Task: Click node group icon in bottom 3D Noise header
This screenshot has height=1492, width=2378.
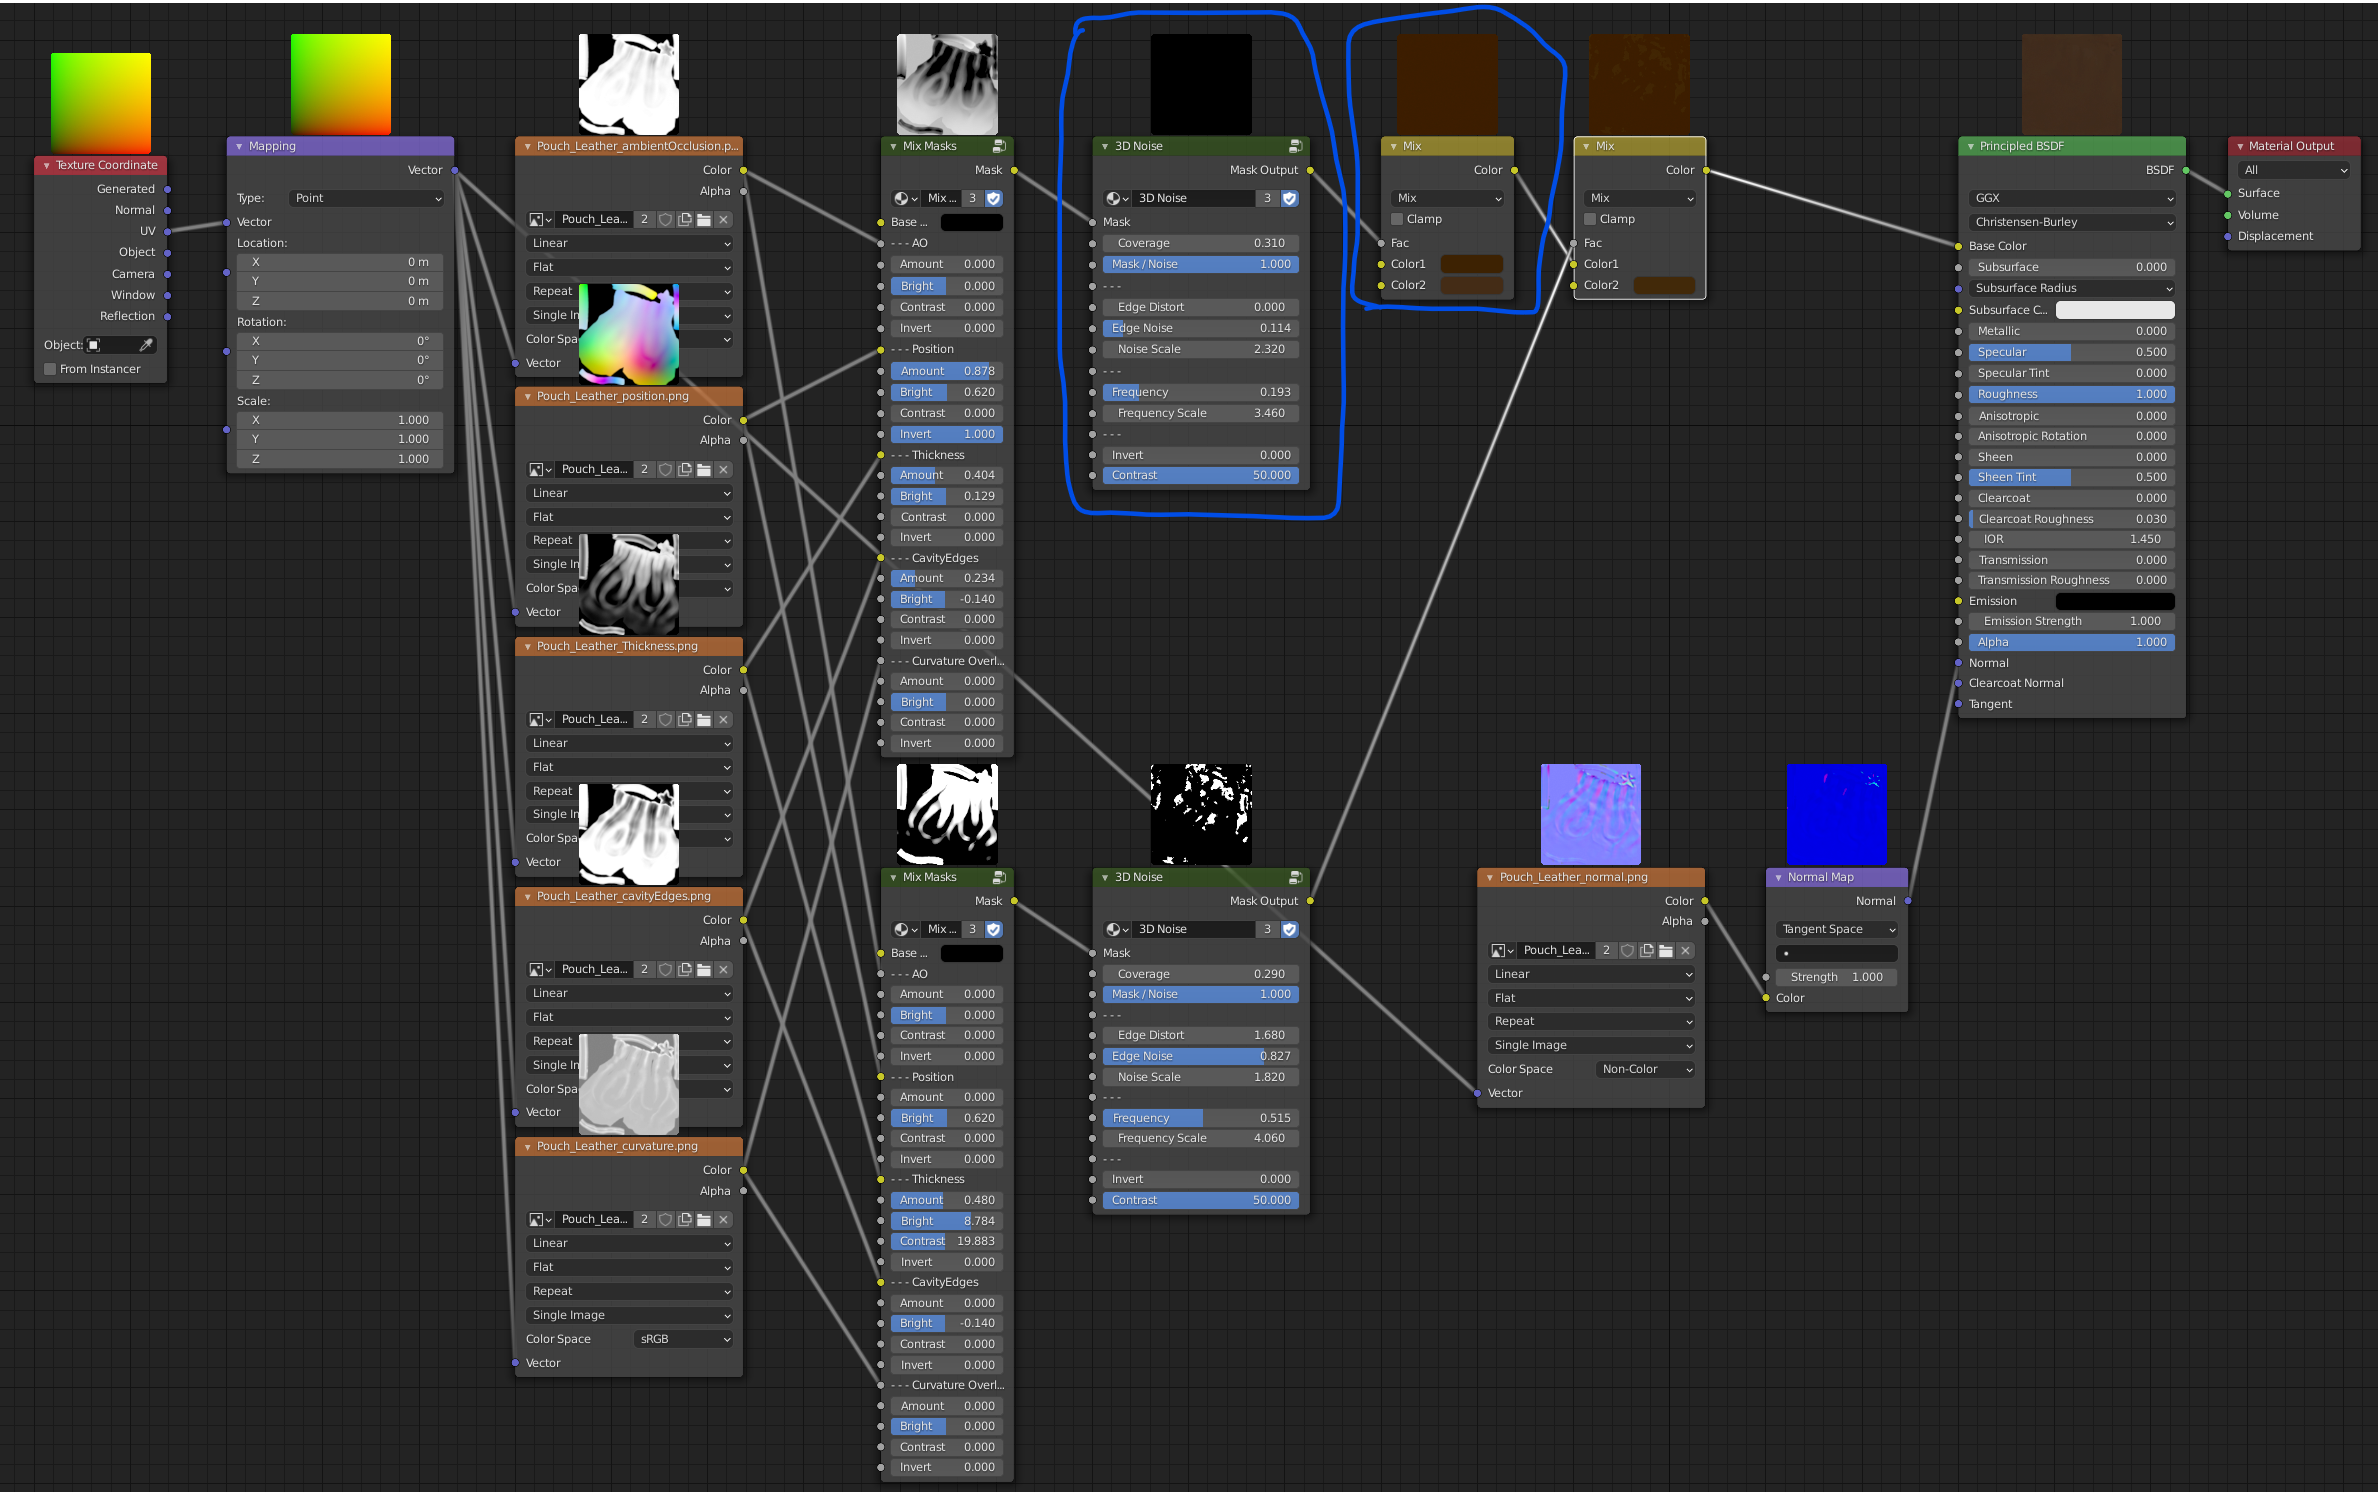Action: click(1295, 877)
